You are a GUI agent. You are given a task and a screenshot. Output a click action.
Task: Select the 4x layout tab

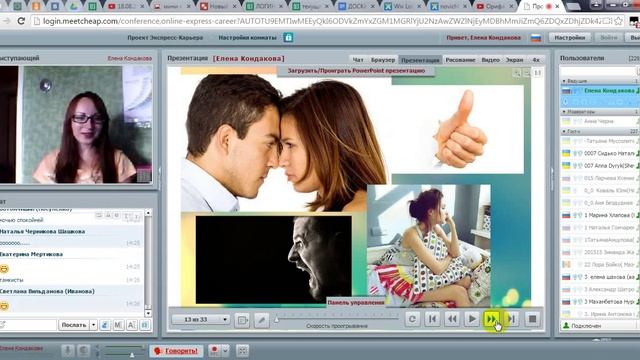[536, 60]
